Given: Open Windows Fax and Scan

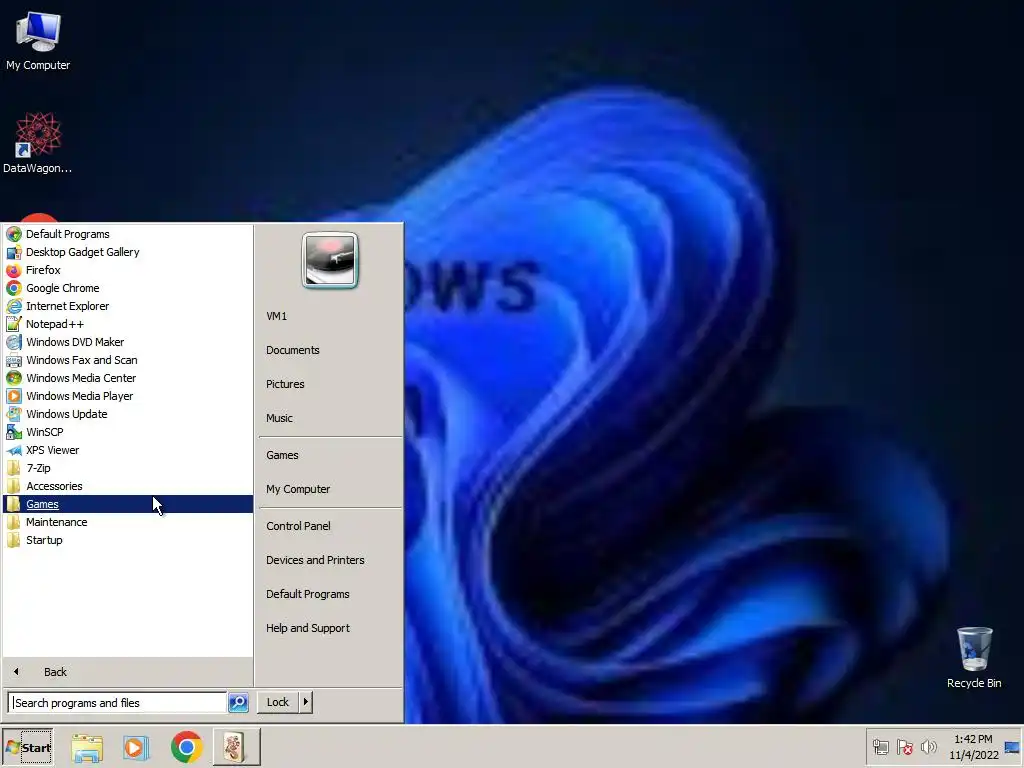Looking at the screenshot, I should (128, 360).
